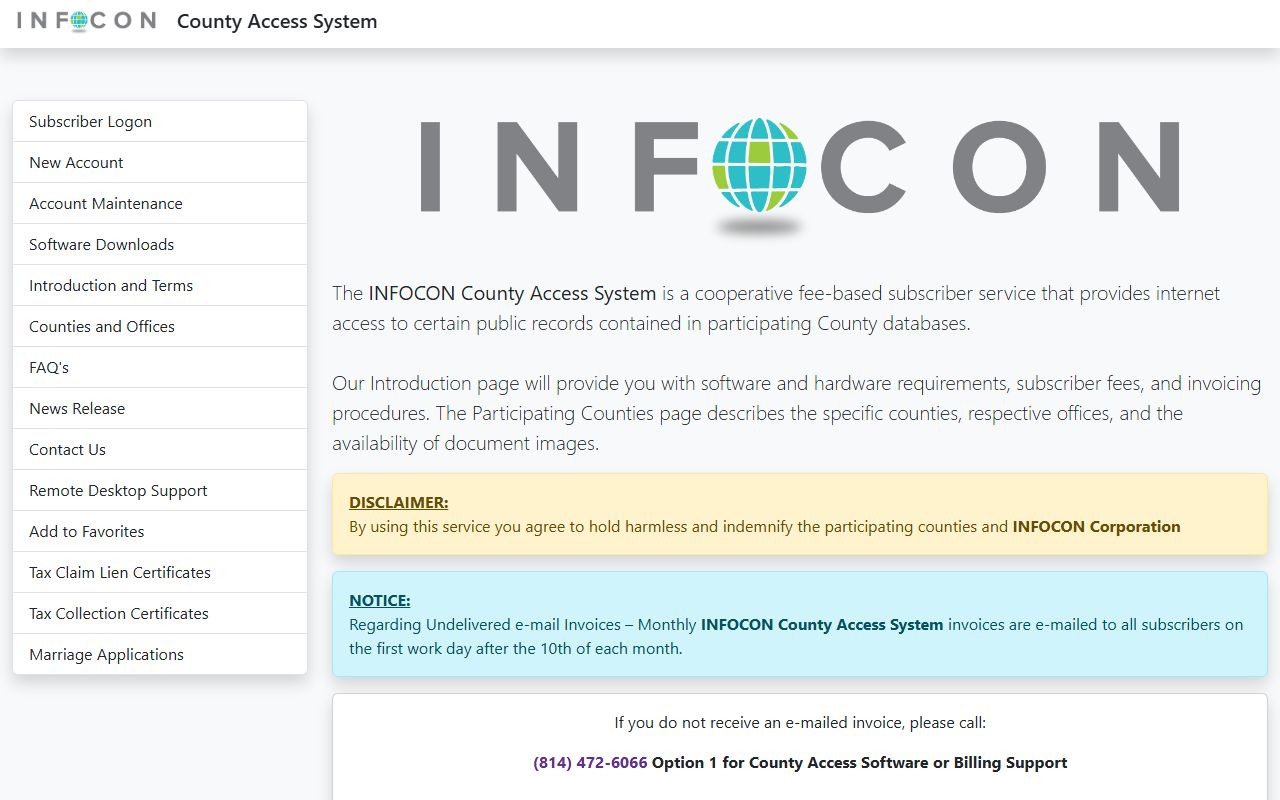Click the large INFOCON globe banner image
Screen dimensions: 1280x800
click(799, 176)
